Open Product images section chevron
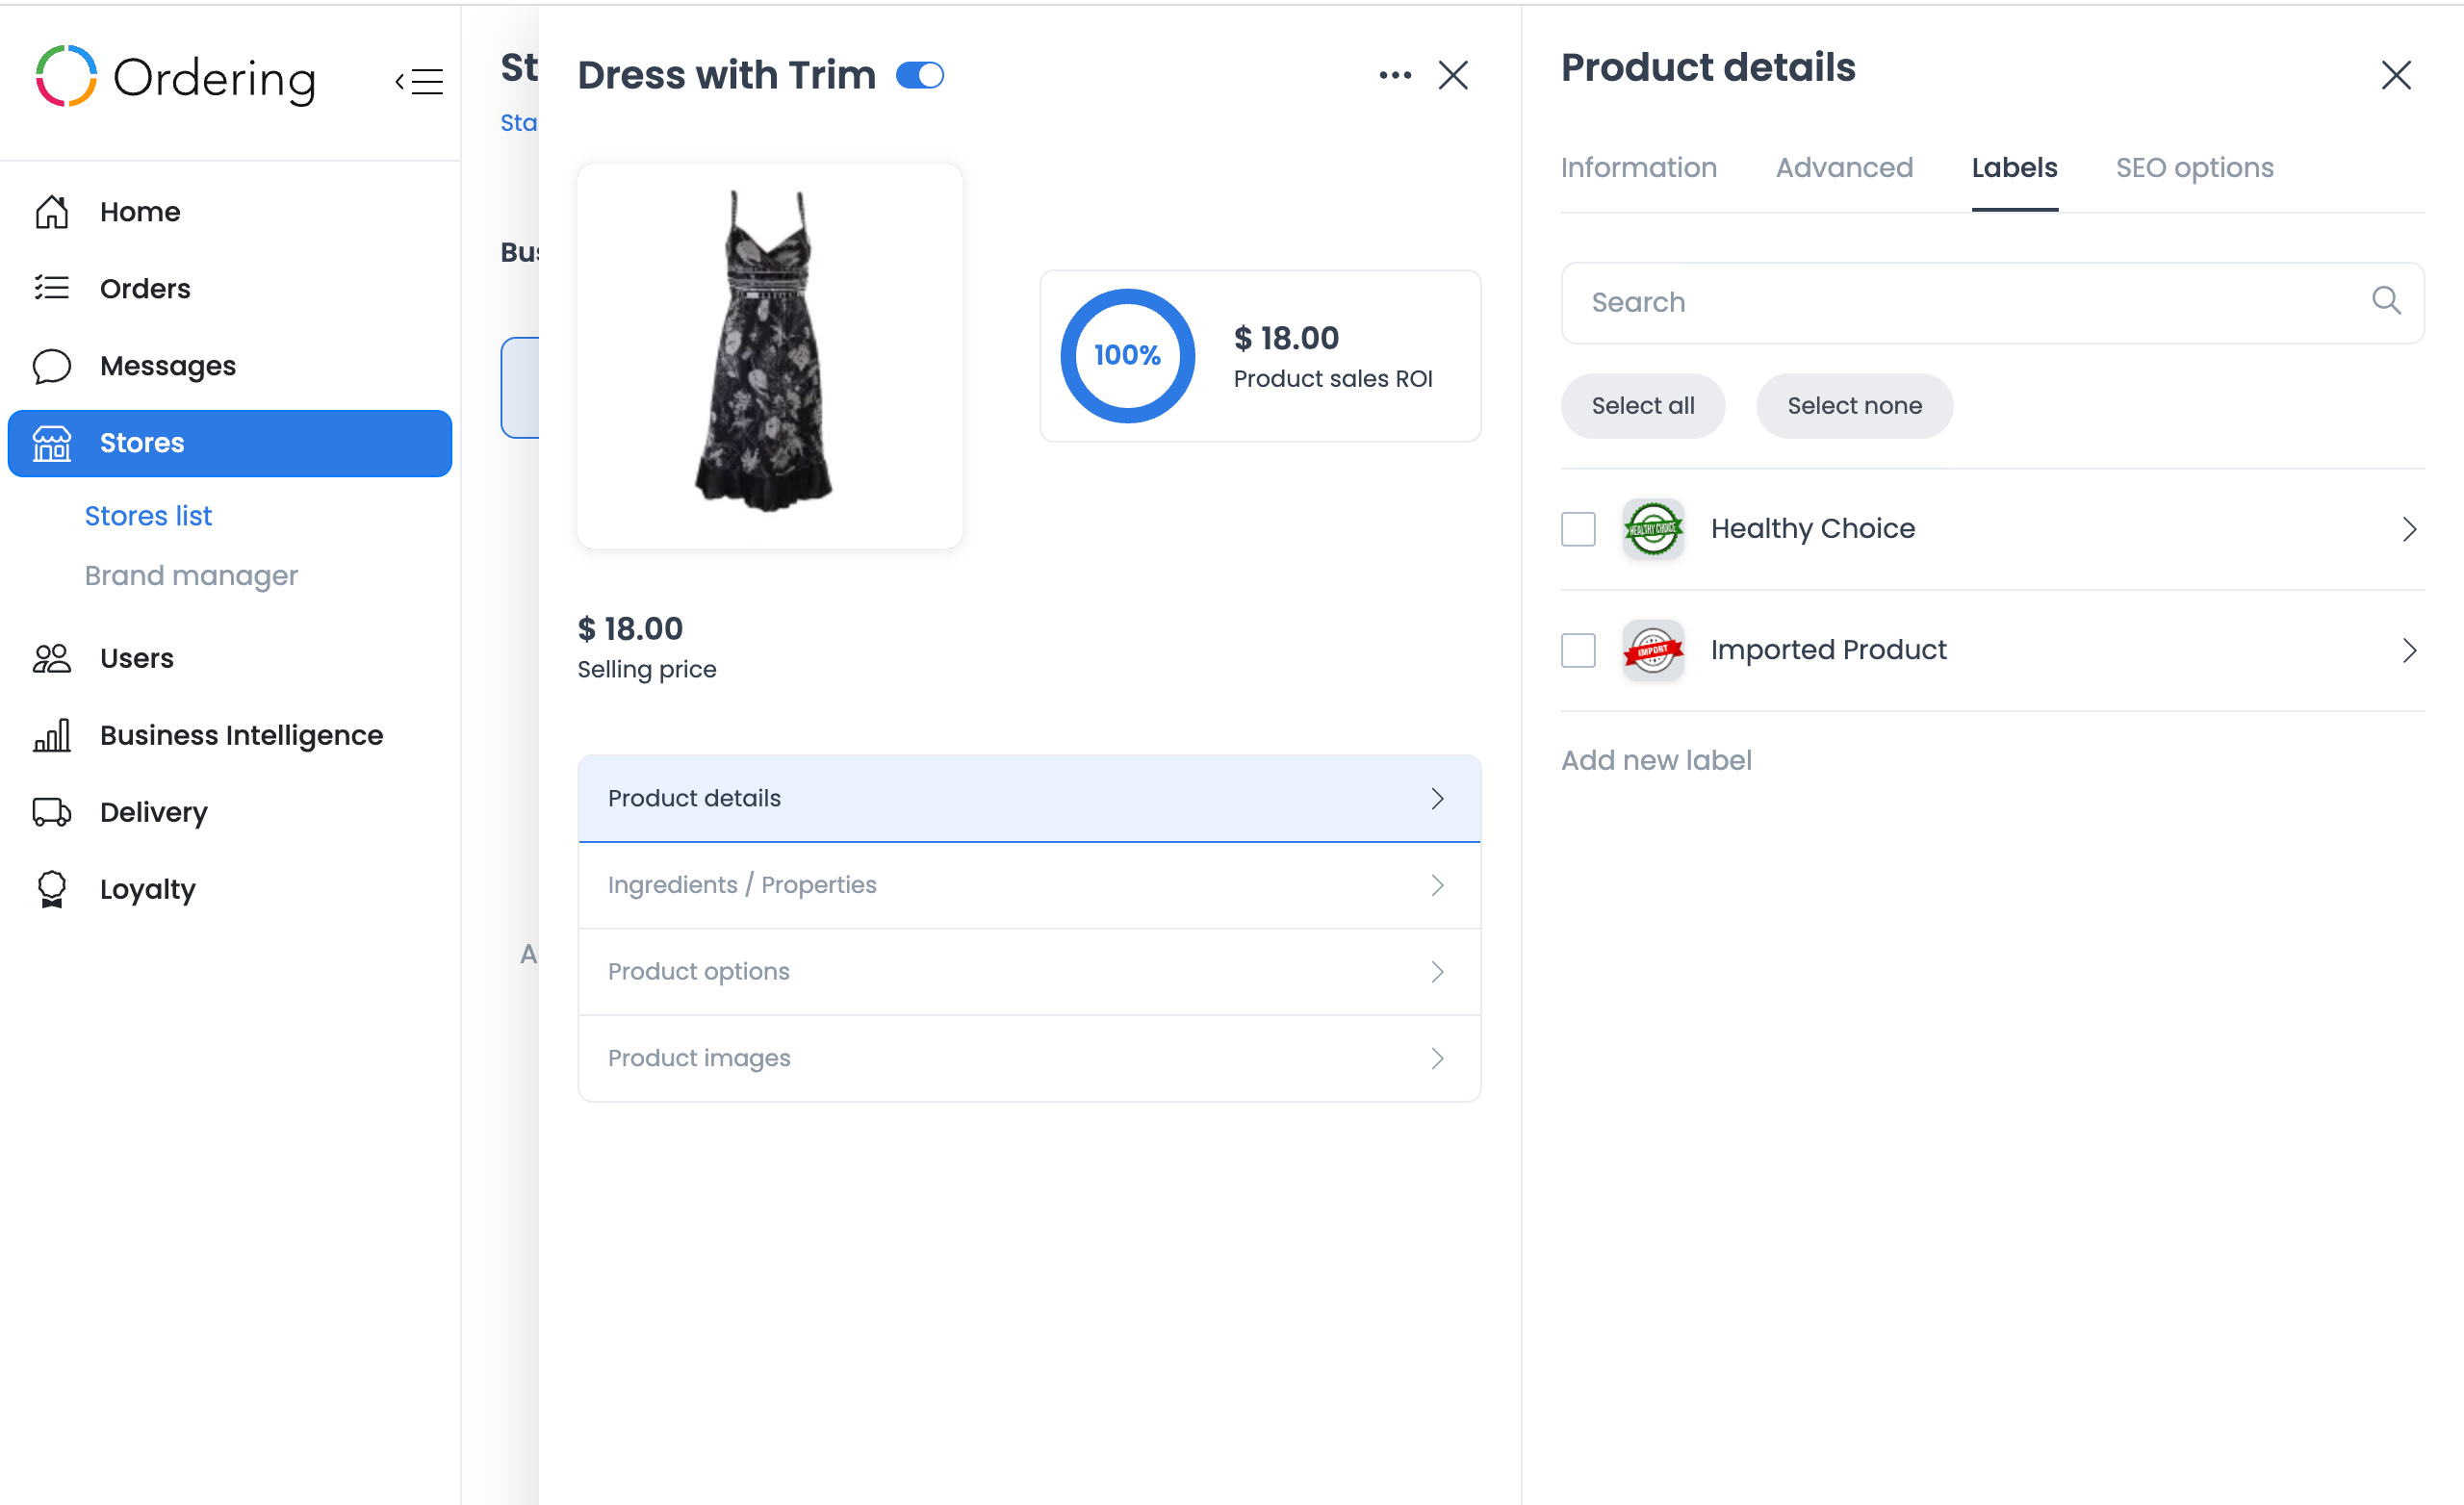 point(1437,1058)
